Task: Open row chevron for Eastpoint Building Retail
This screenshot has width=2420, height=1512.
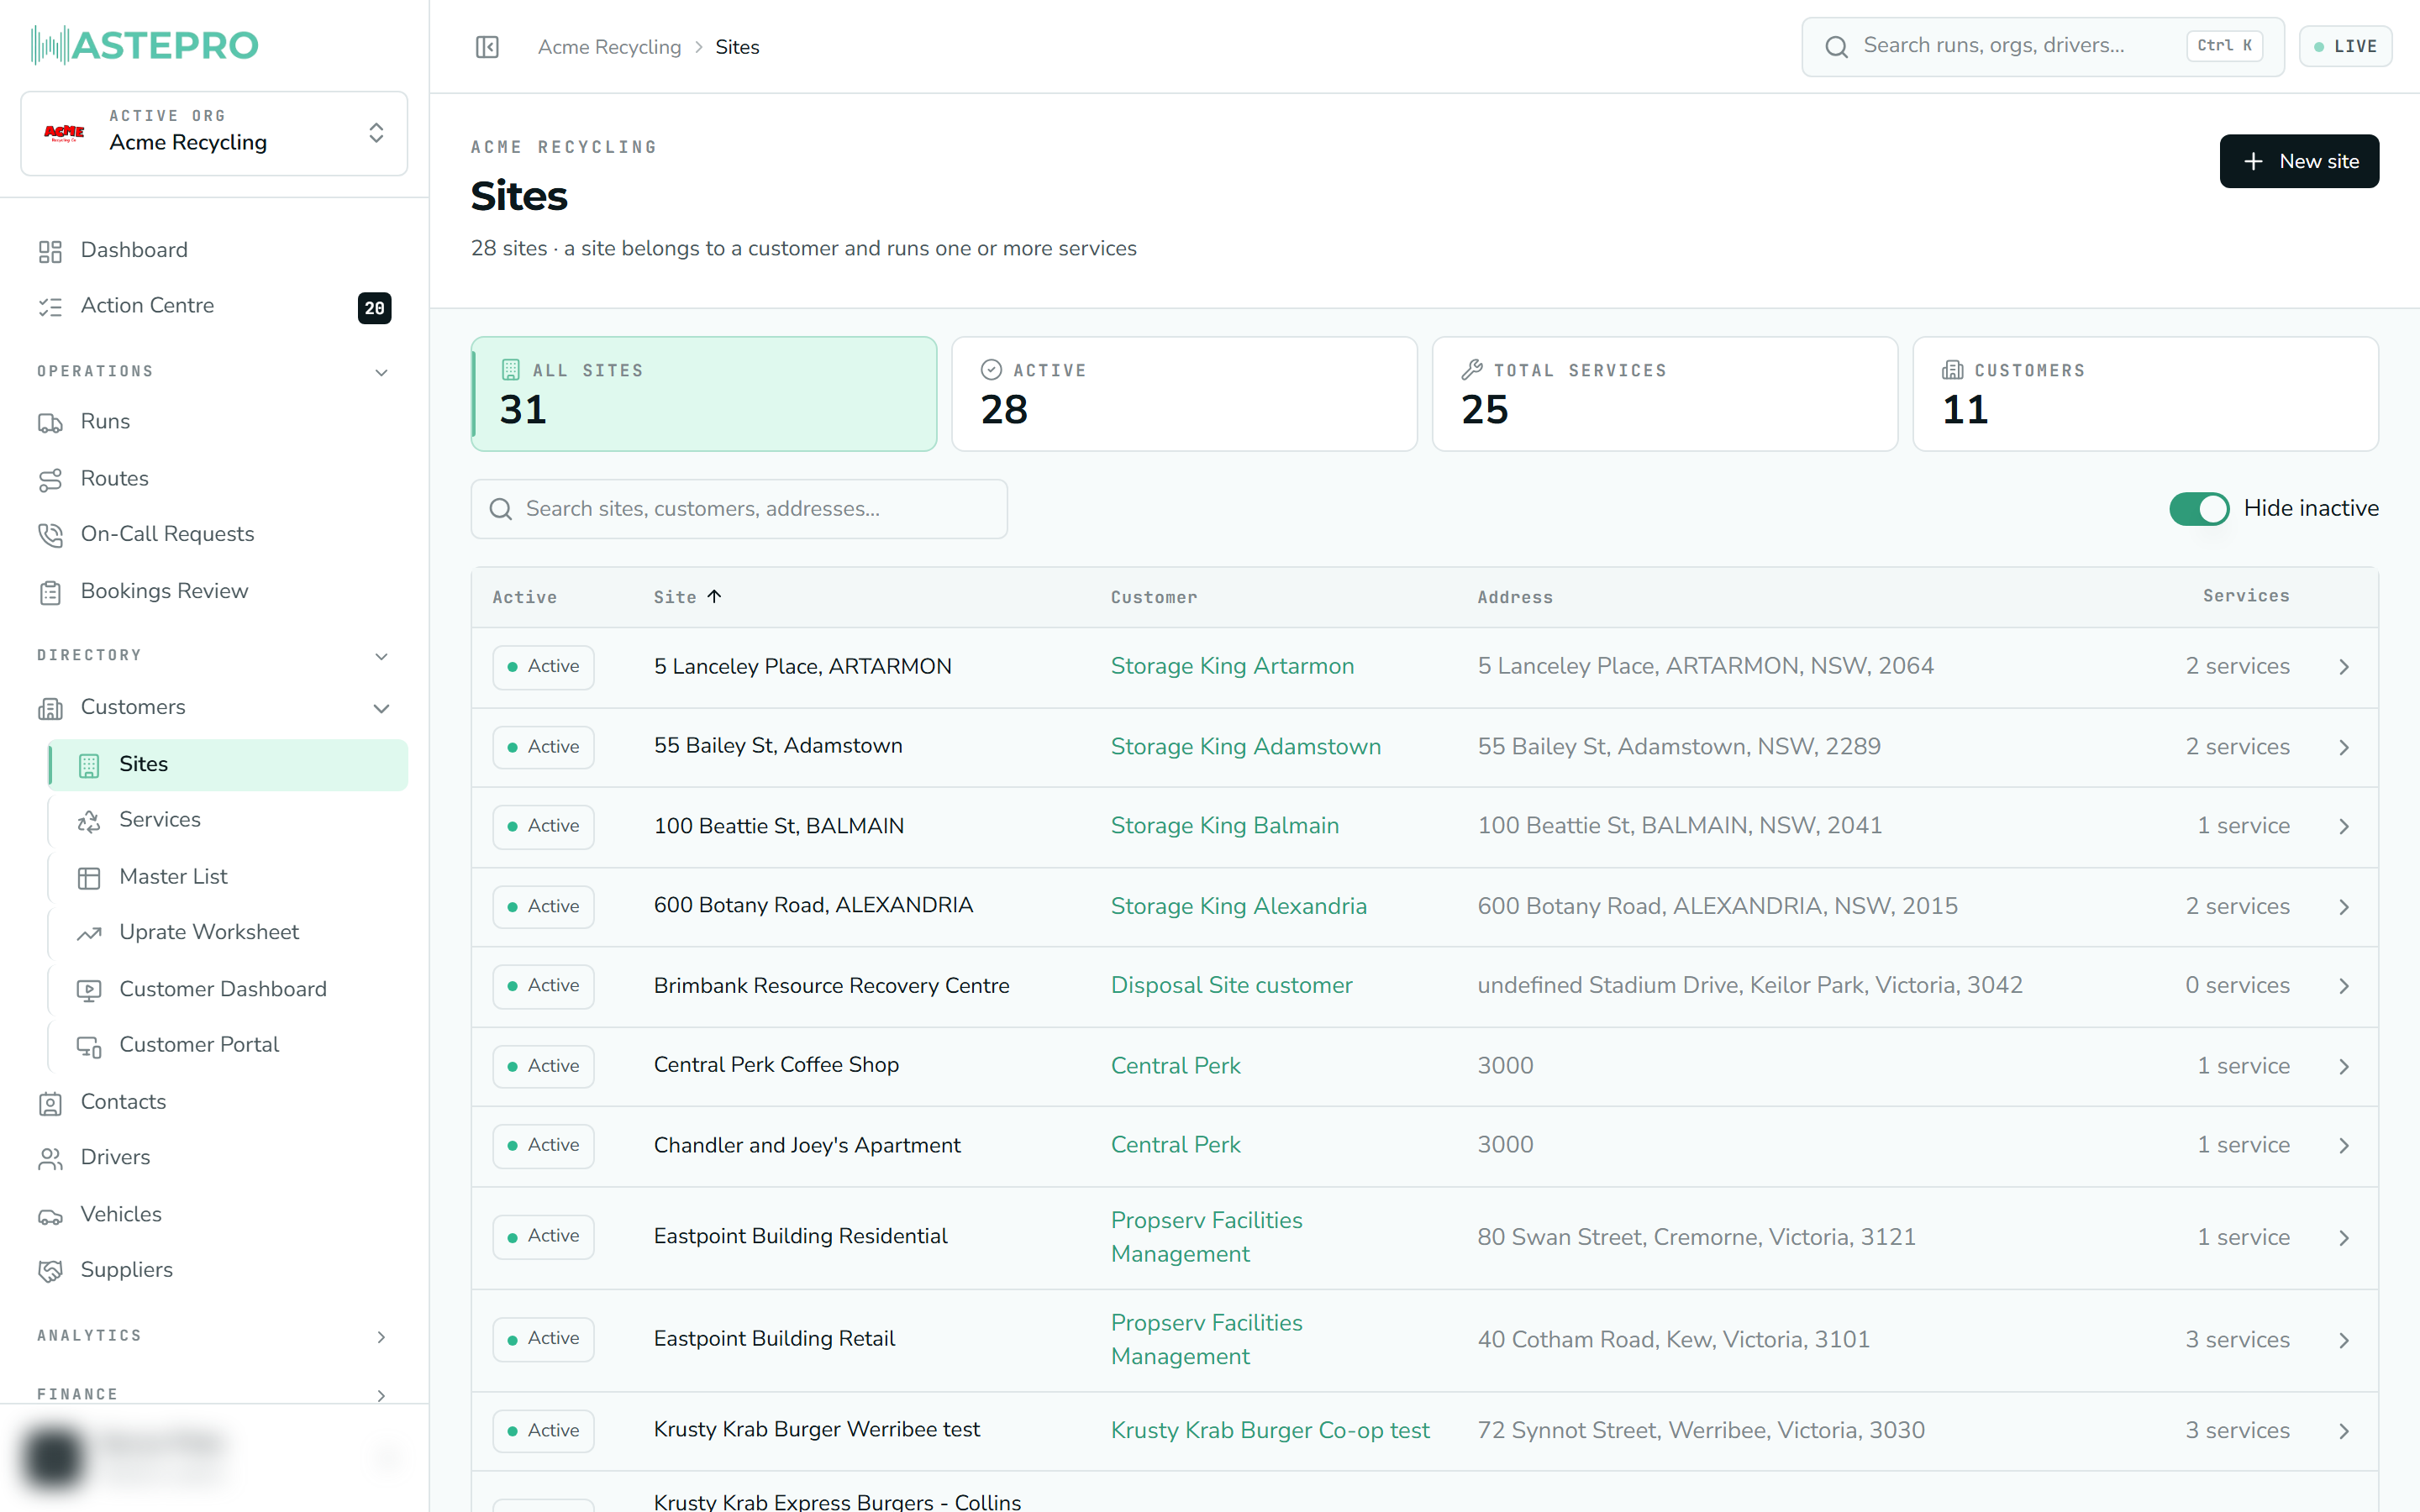Action: tap(2343, 1341)
